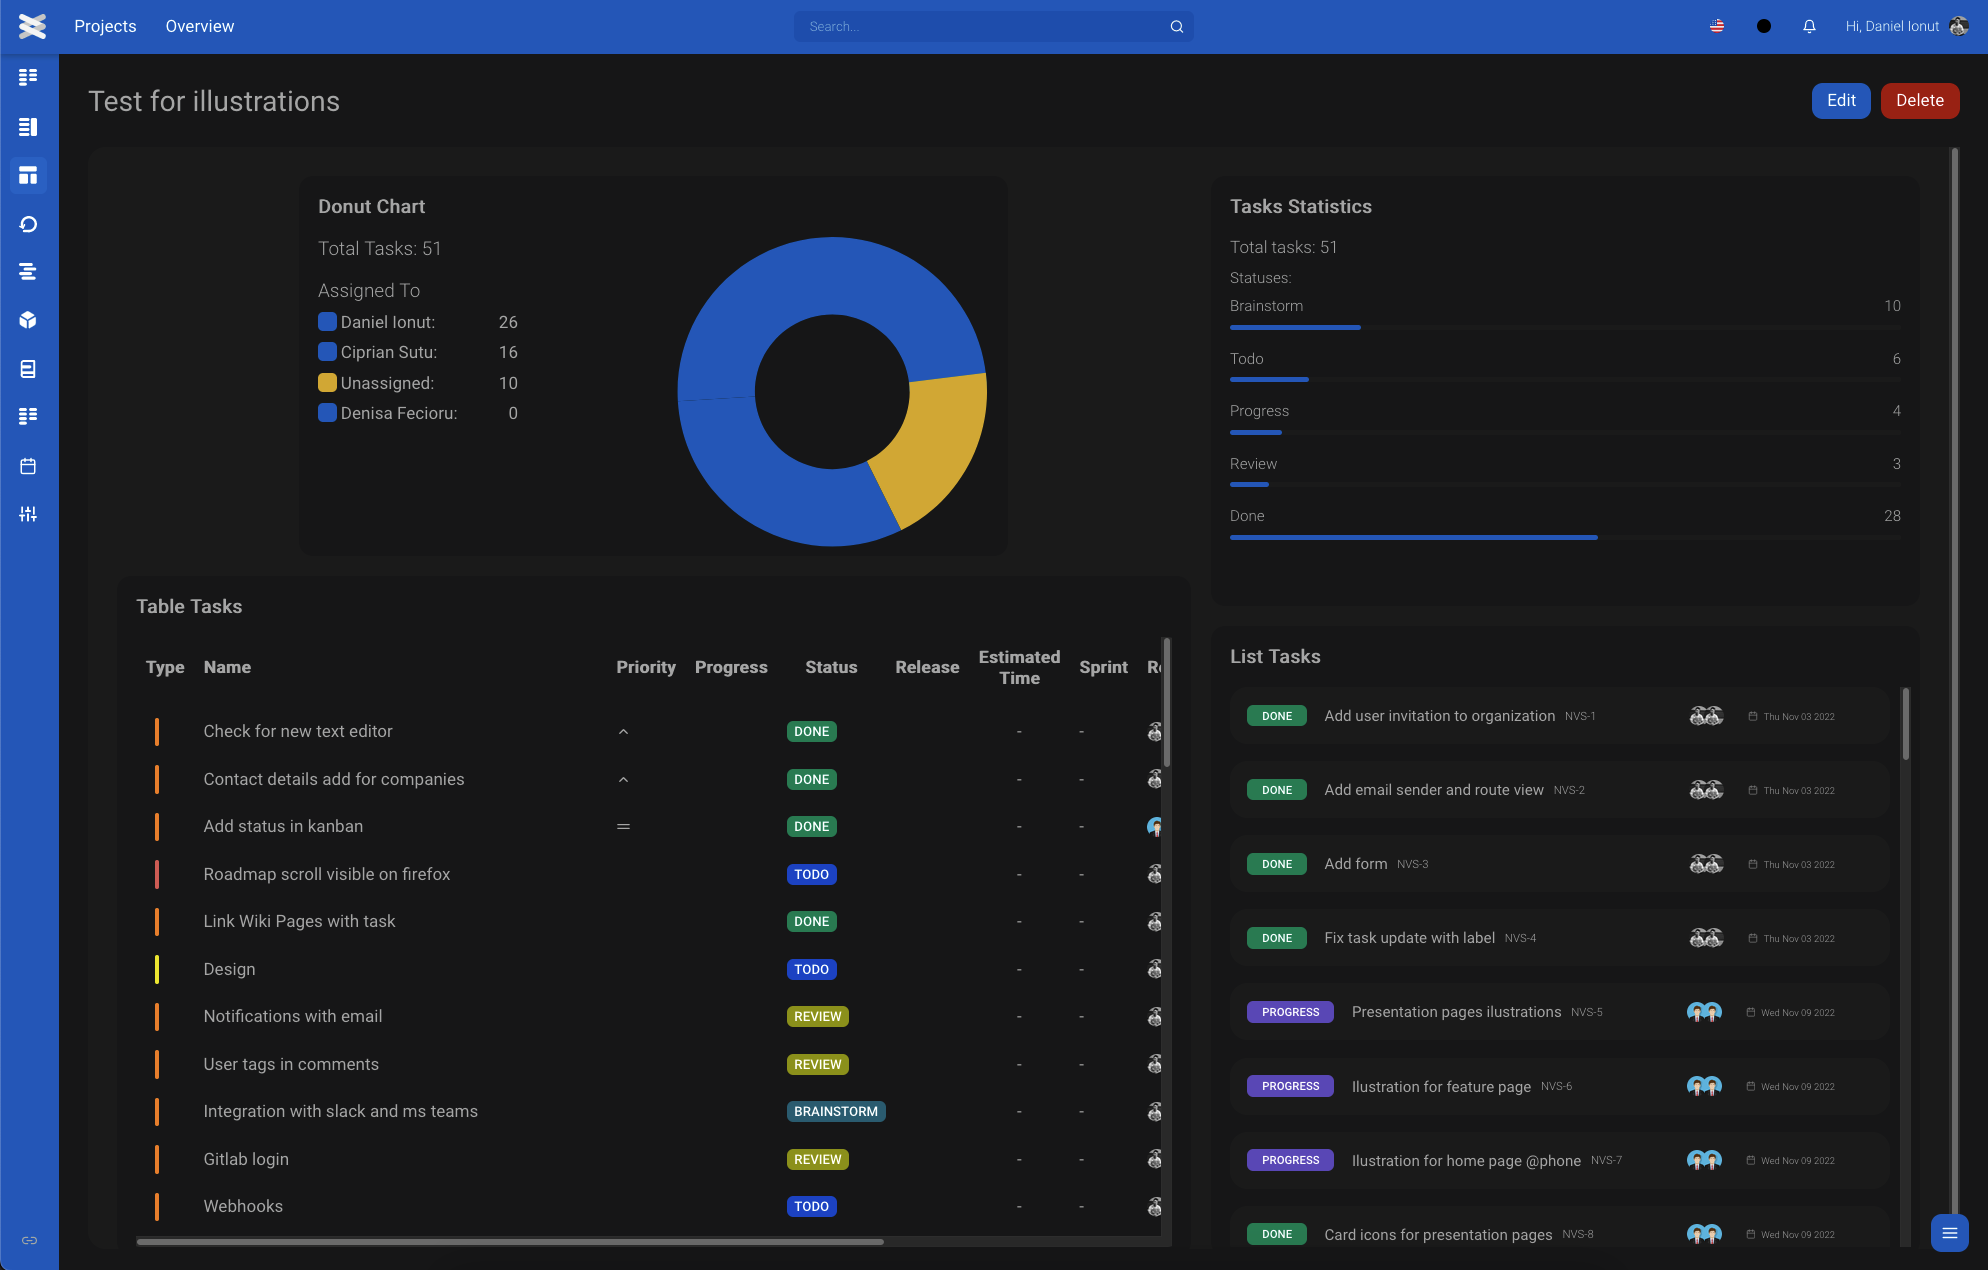This screenshot has width=1988, height=1270.
Task: Click the notifications bell icon
Action: click(x=1809, y=27)
